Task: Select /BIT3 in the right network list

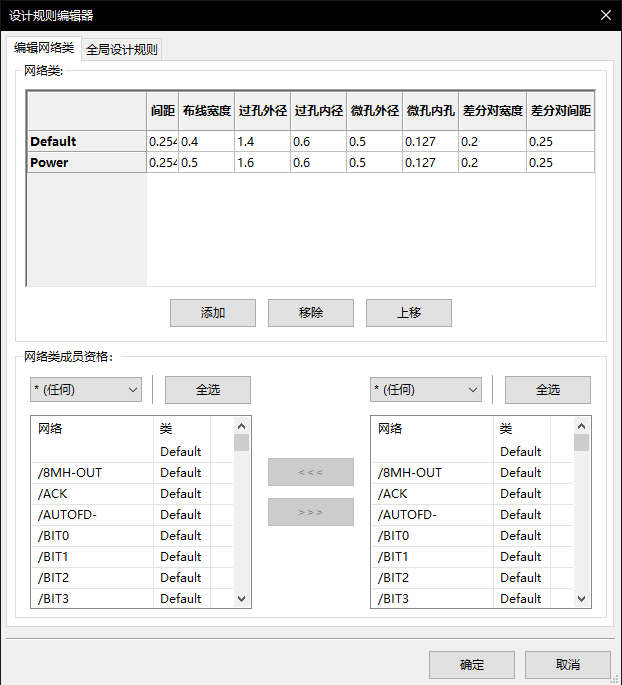Action: pyautogui.click(x=472, y=598)
